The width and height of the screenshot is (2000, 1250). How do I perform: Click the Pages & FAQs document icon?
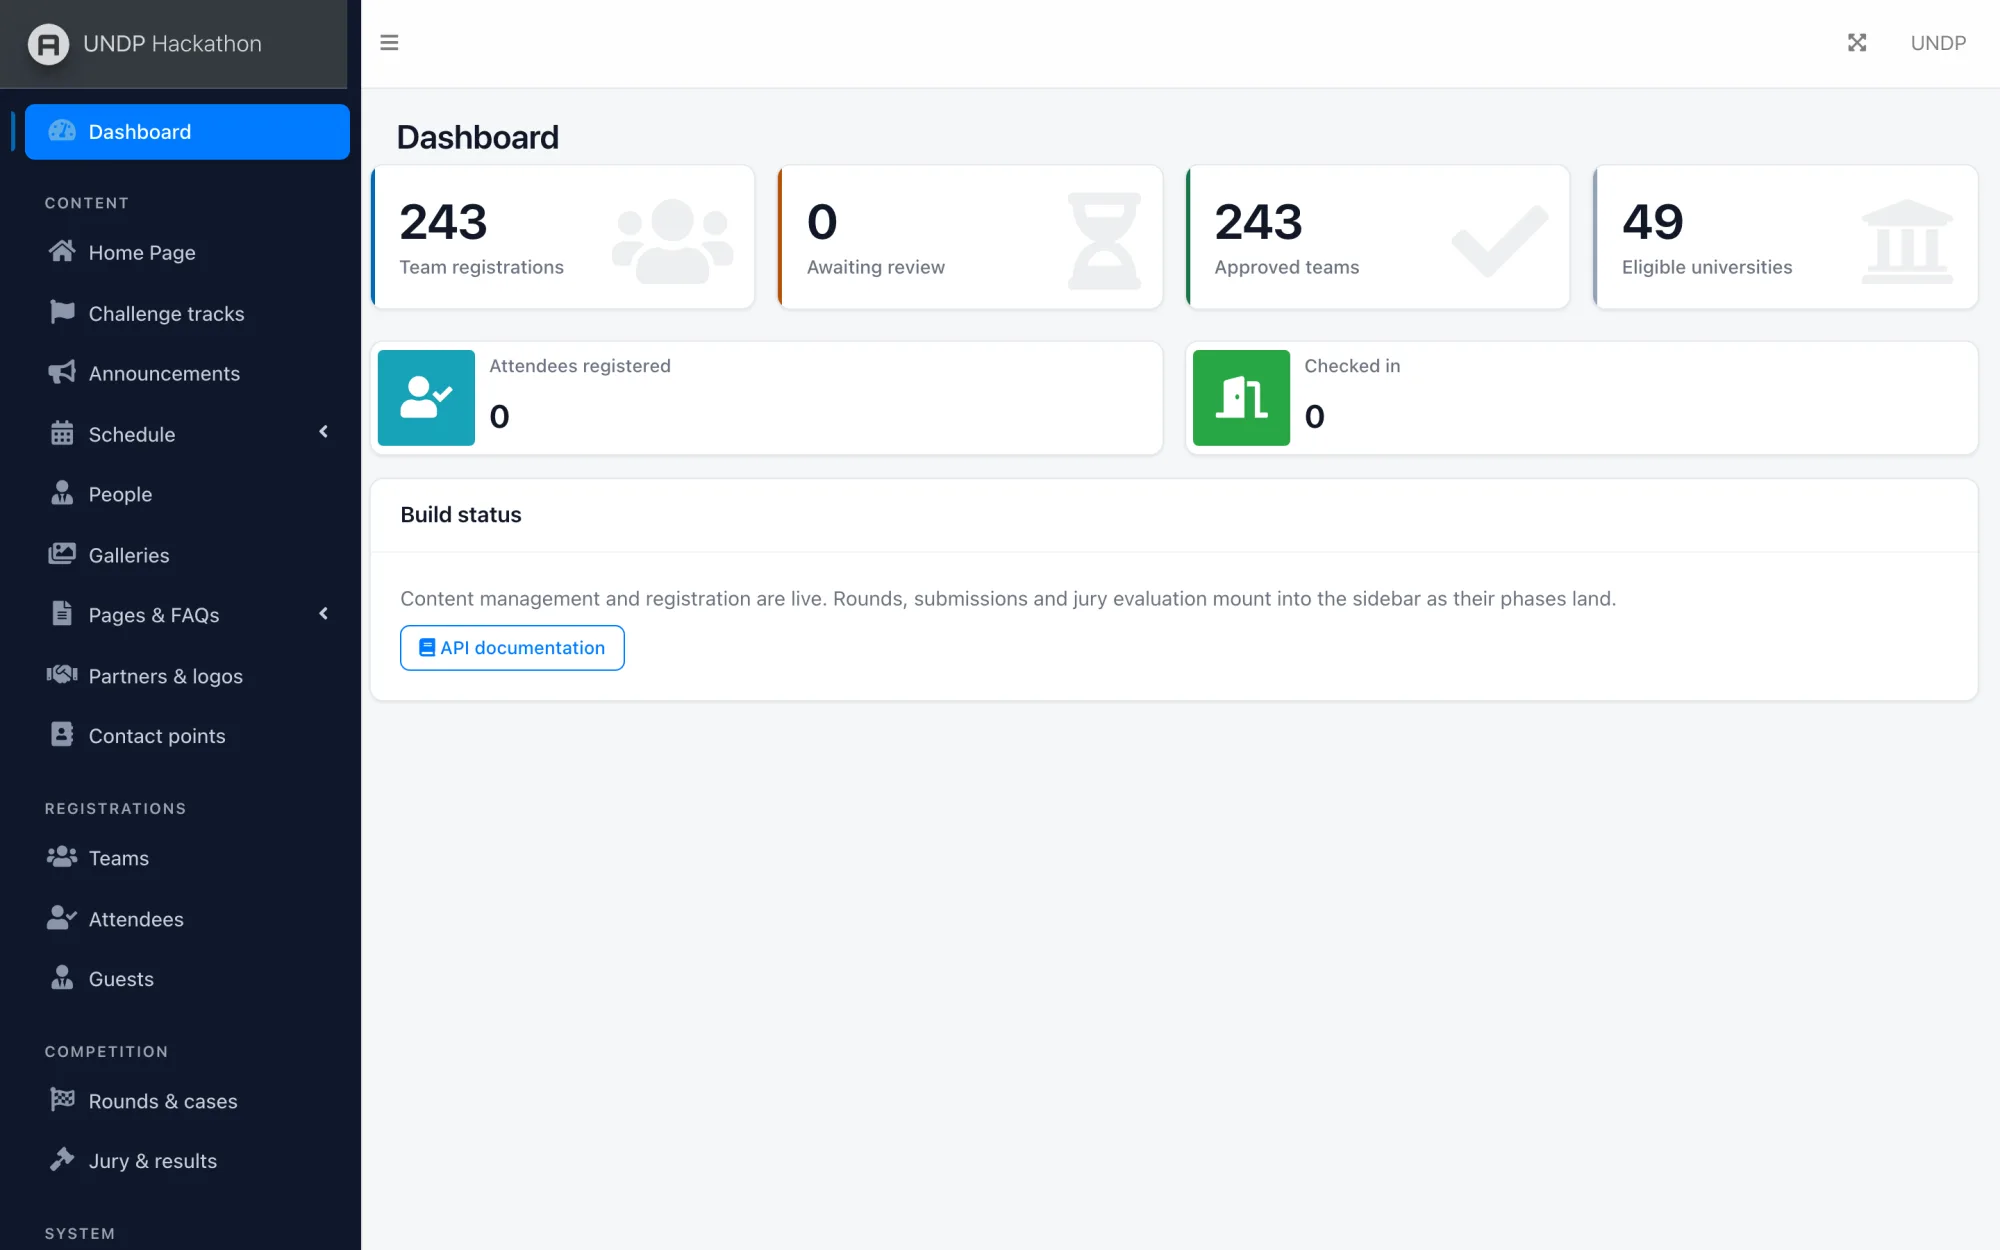(62, 614)
